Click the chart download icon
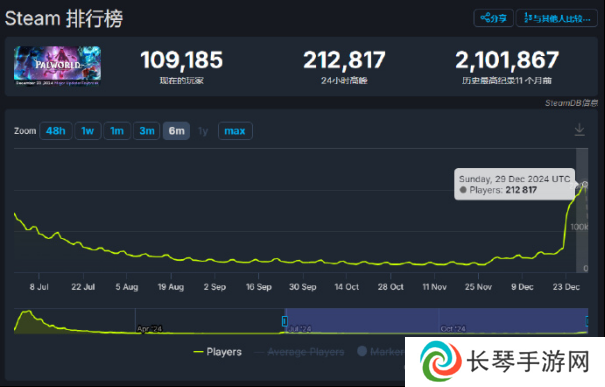 tap(579, 130)
